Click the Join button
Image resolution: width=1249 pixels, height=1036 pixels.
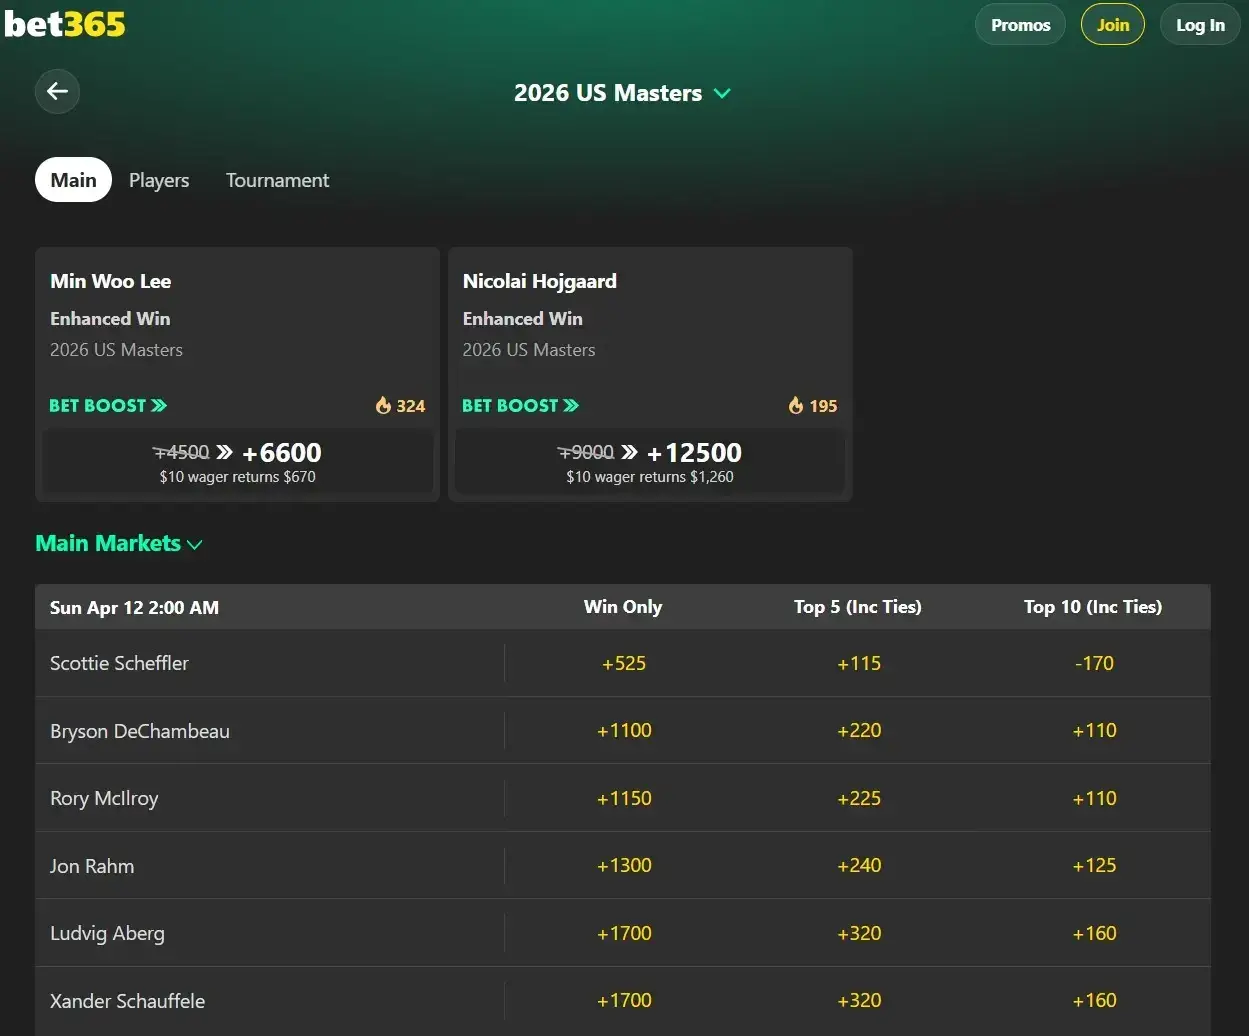[1112, 24]
